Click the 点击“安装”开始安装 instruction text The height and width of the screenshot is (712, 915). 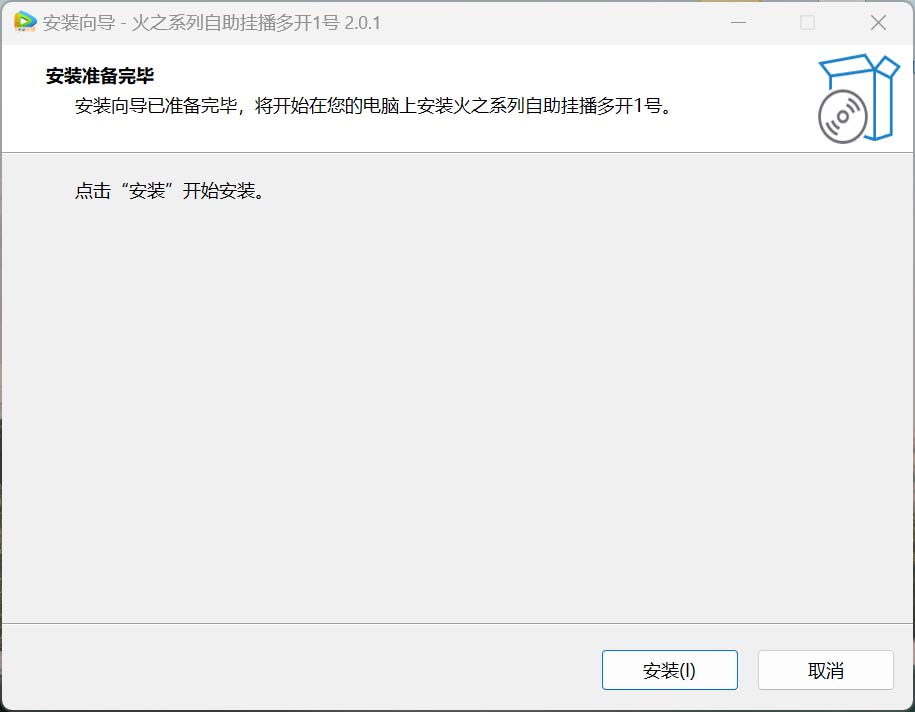point(170,191)
